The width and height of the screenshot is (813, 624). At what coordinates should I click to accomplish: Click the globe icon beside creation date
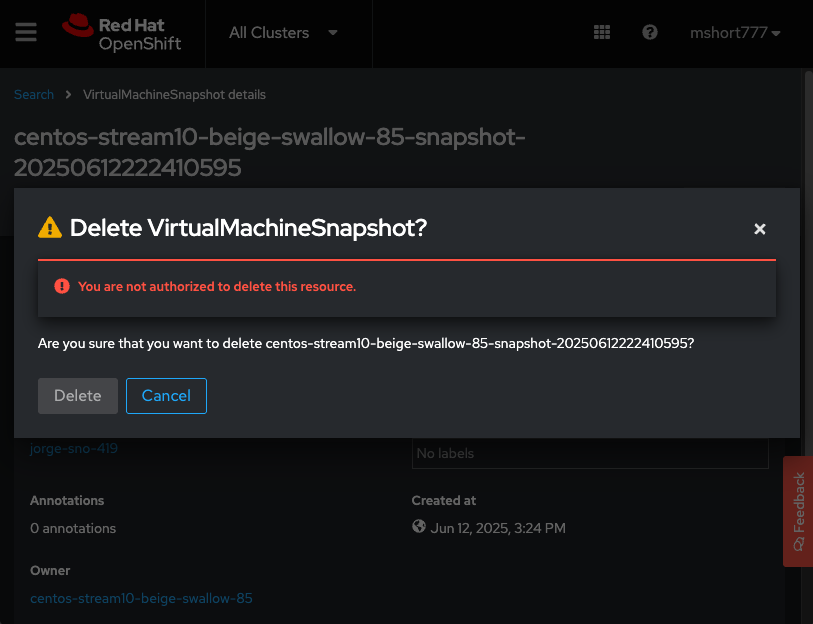click(x=419, y=527)
